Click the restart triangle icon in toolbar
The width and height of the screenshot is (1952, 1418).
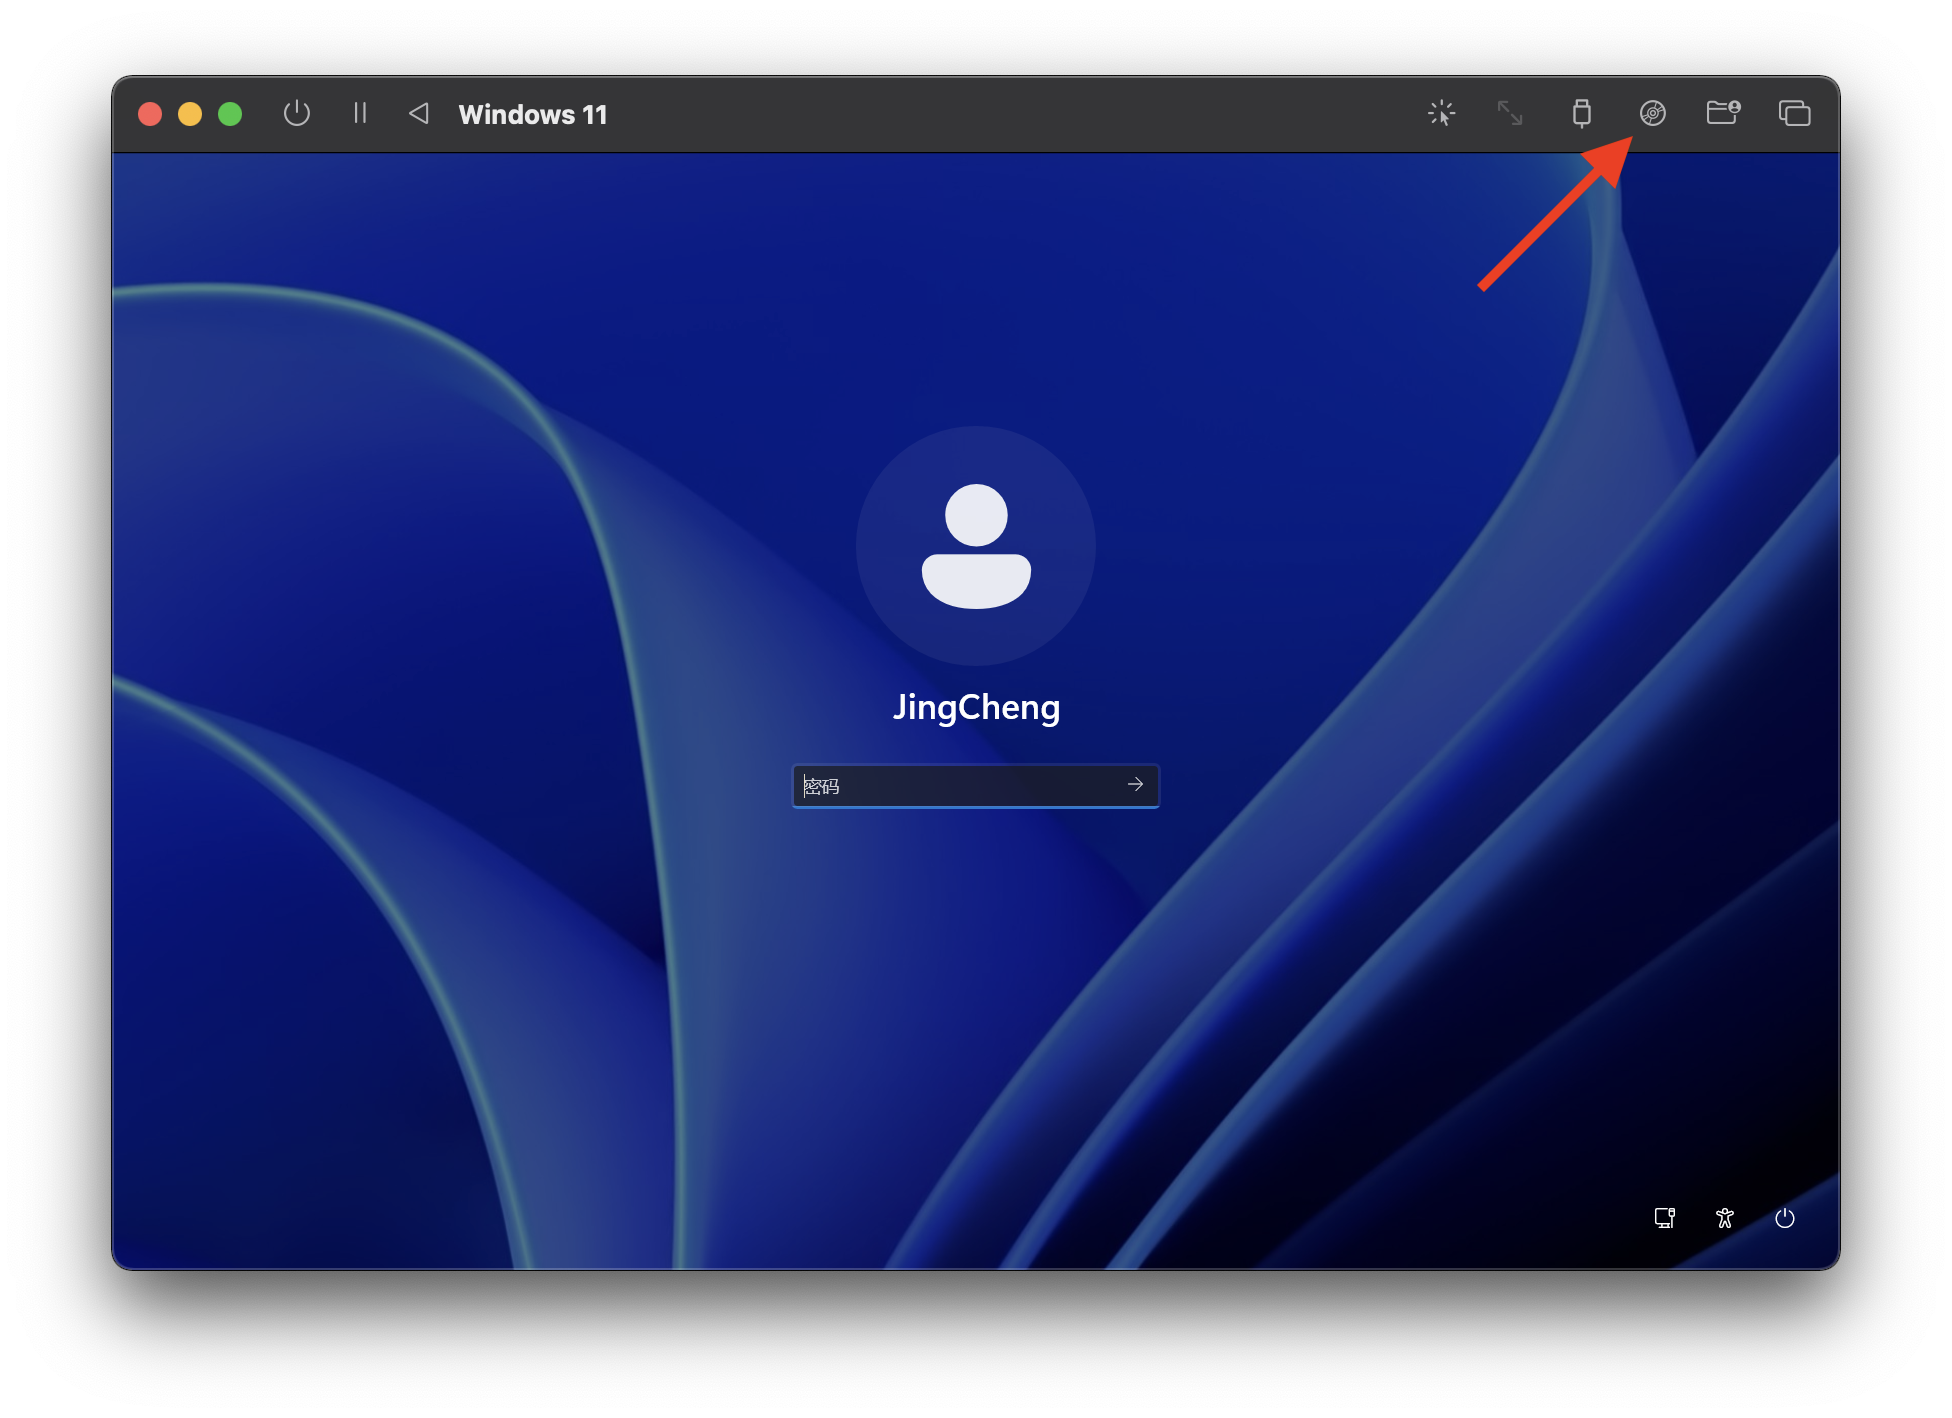[x=419, y=114]
